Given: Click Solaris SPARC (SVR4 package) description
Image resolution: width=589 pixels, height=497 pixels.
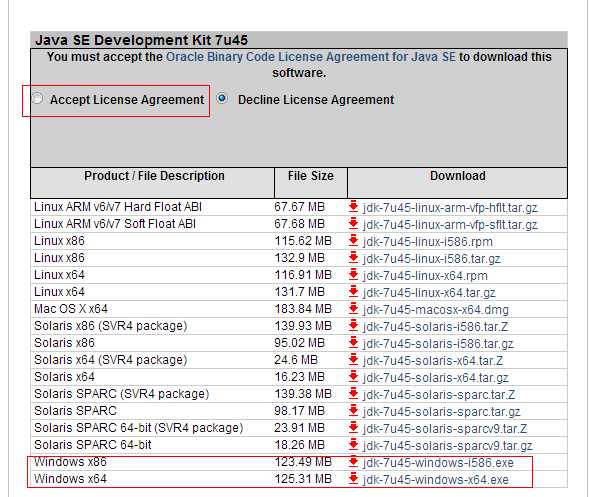Looking at the screenshot, I should pyautogui.click(x=121, y=394).
